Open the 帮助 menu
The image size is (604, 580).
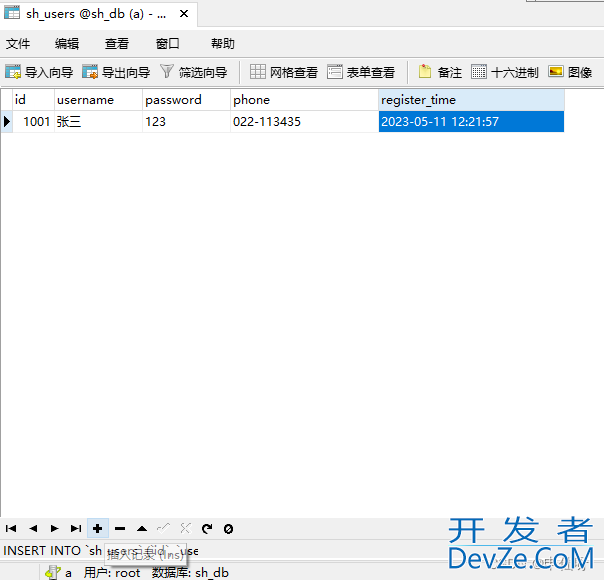[222, 44]
